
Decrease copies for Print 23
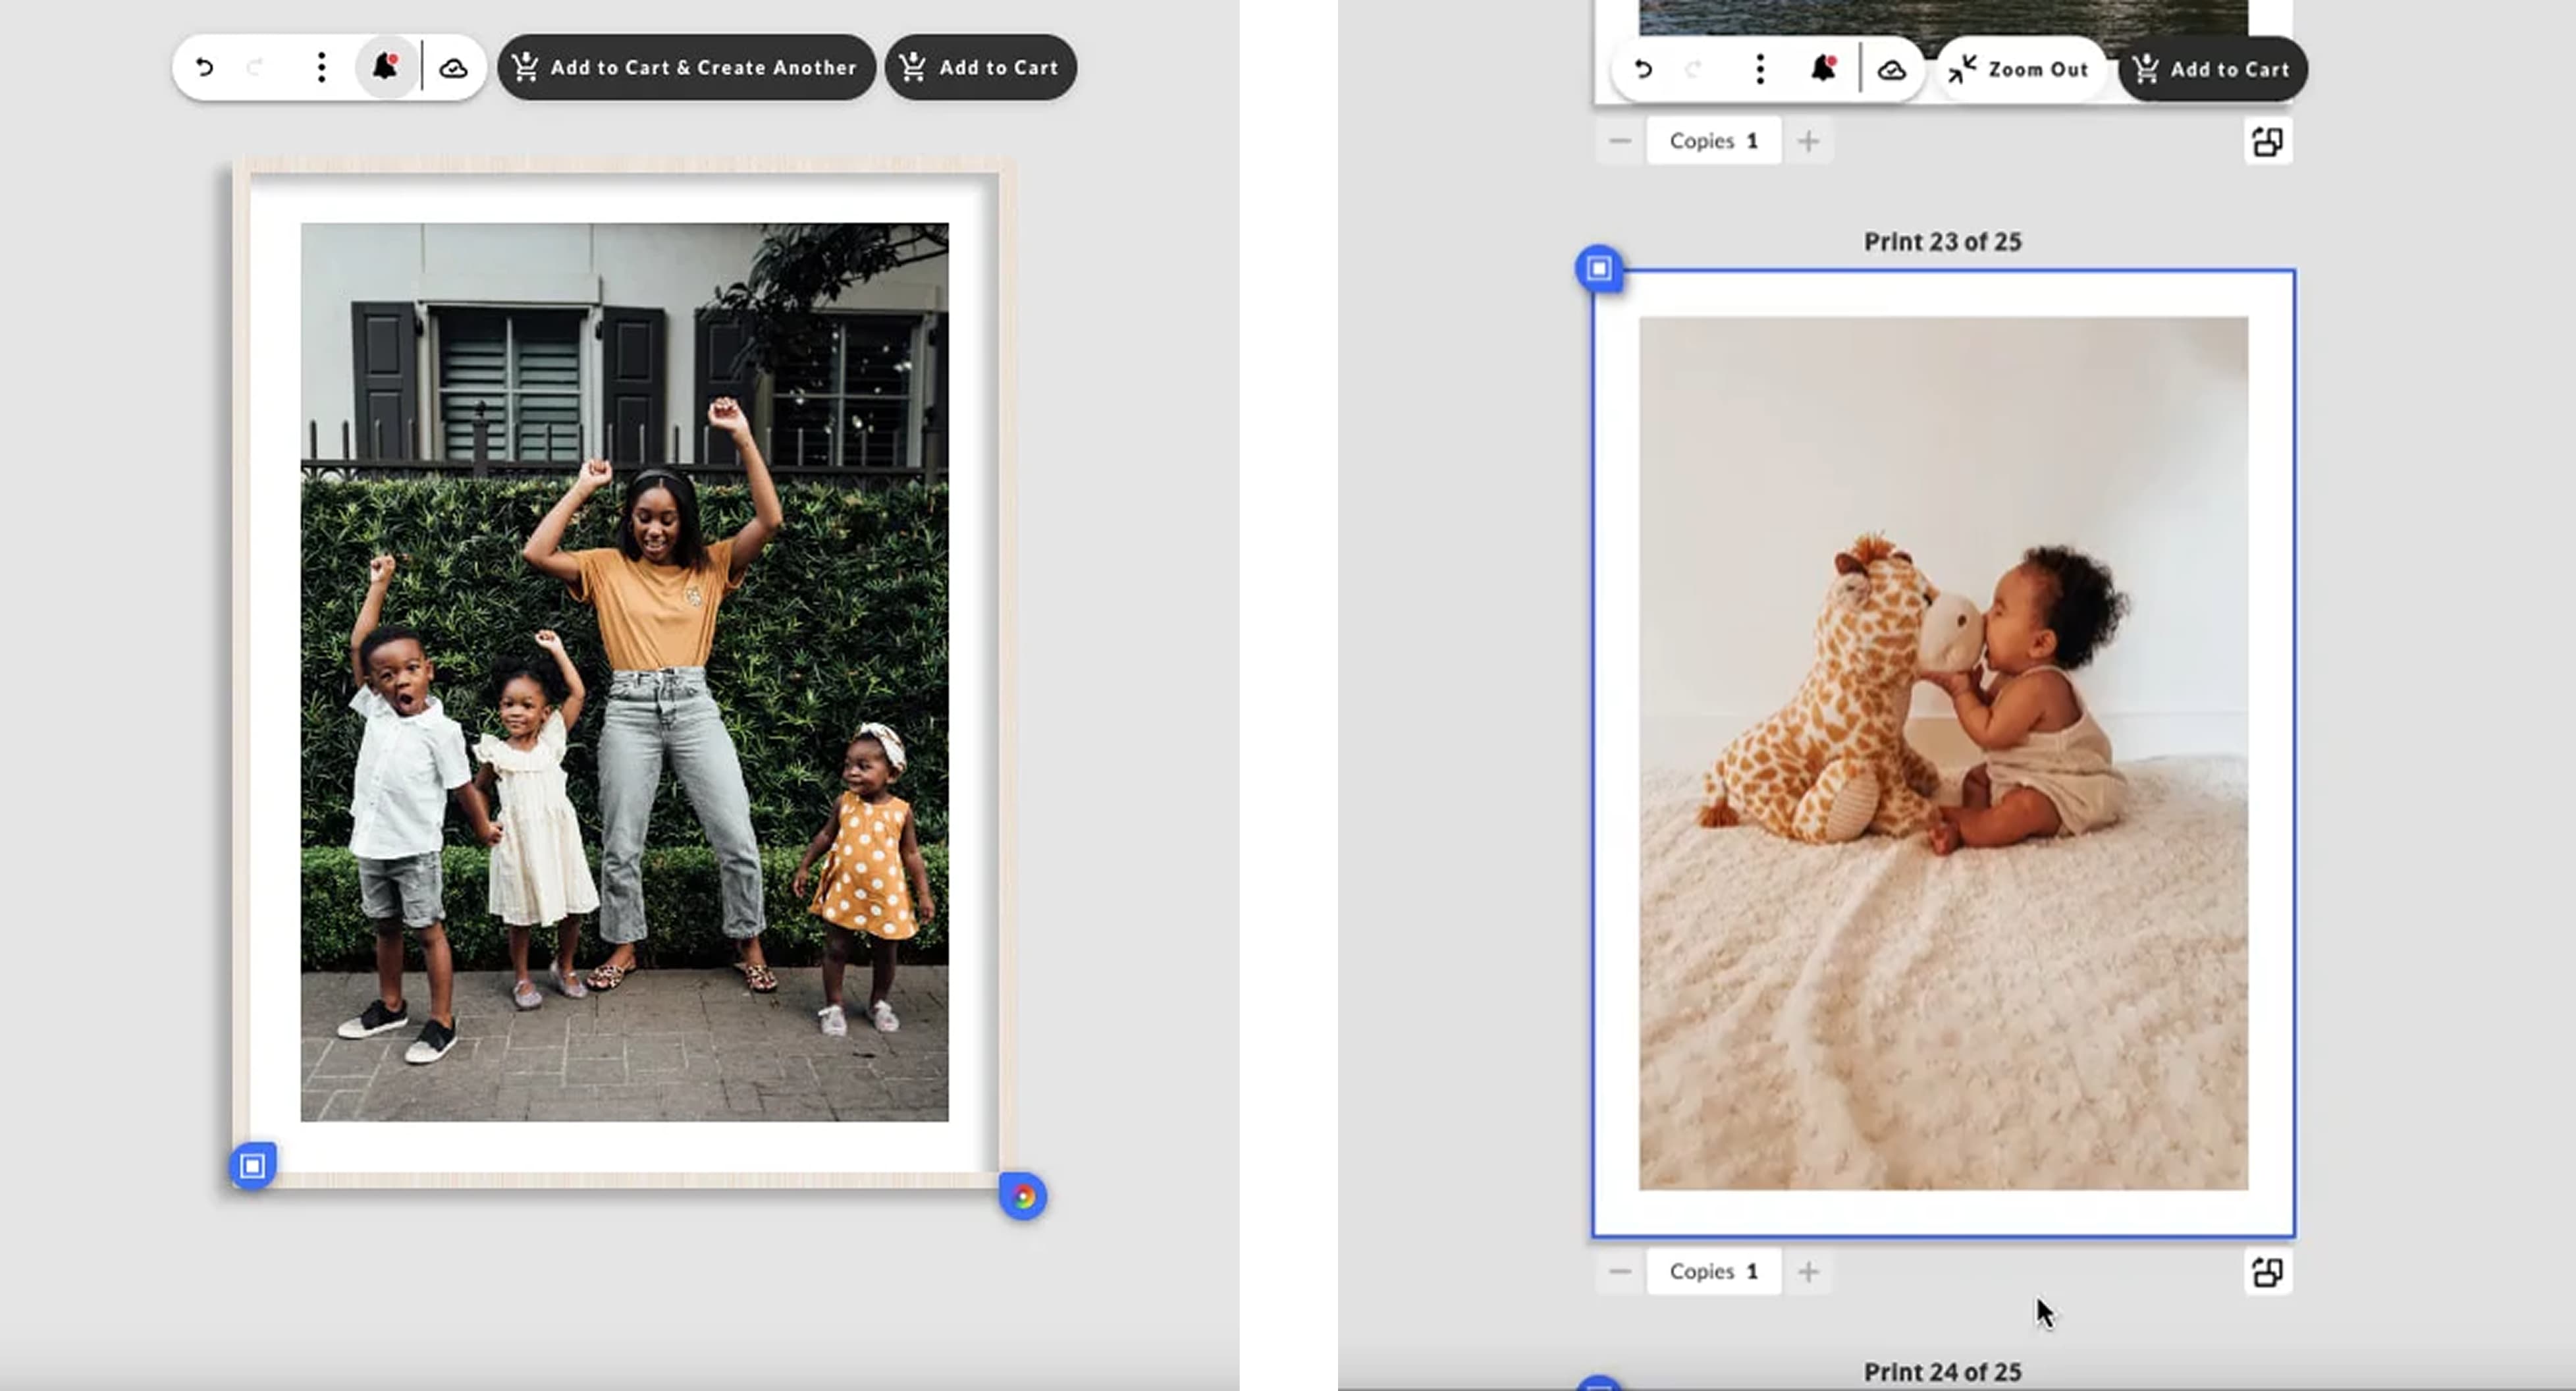point(1620,1272)
